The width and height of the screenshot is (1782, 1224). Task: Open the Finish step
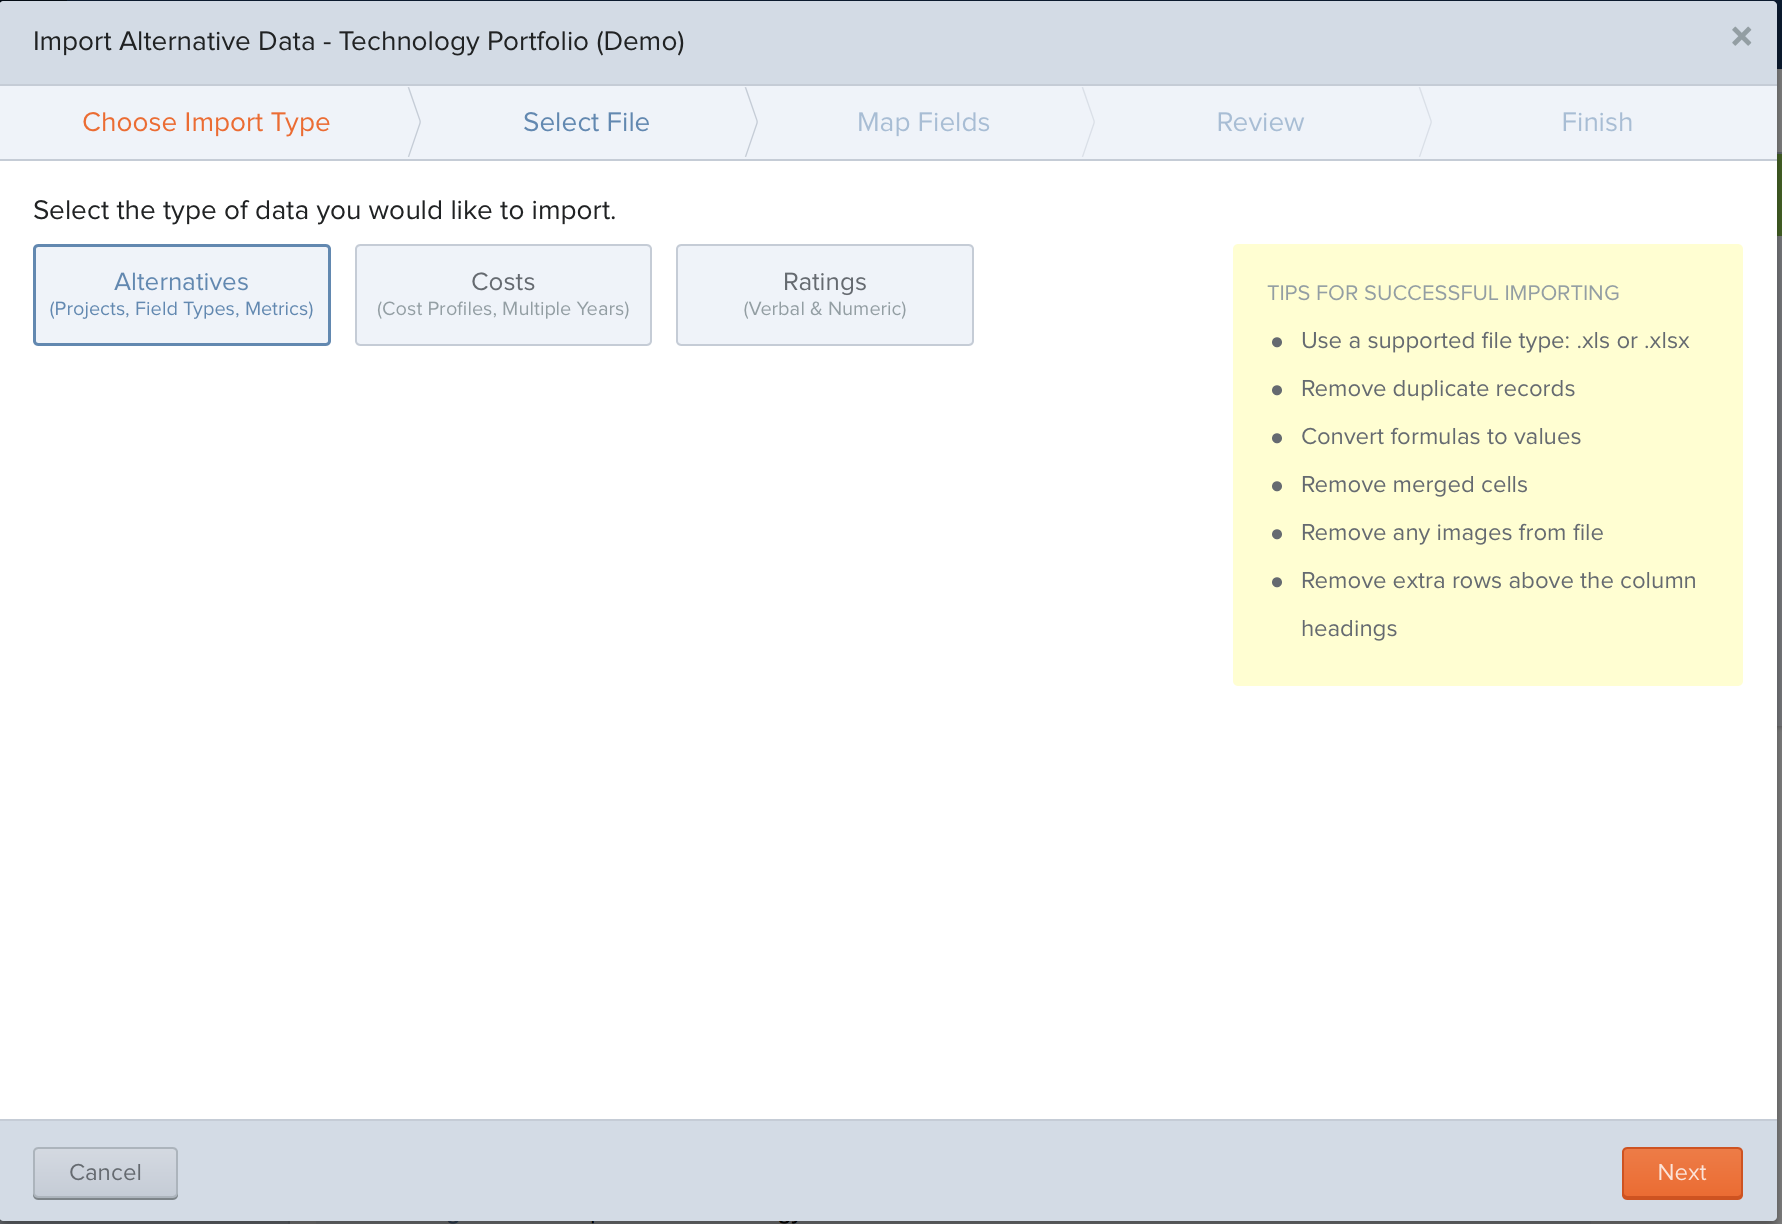click(x=1597, y=122)
